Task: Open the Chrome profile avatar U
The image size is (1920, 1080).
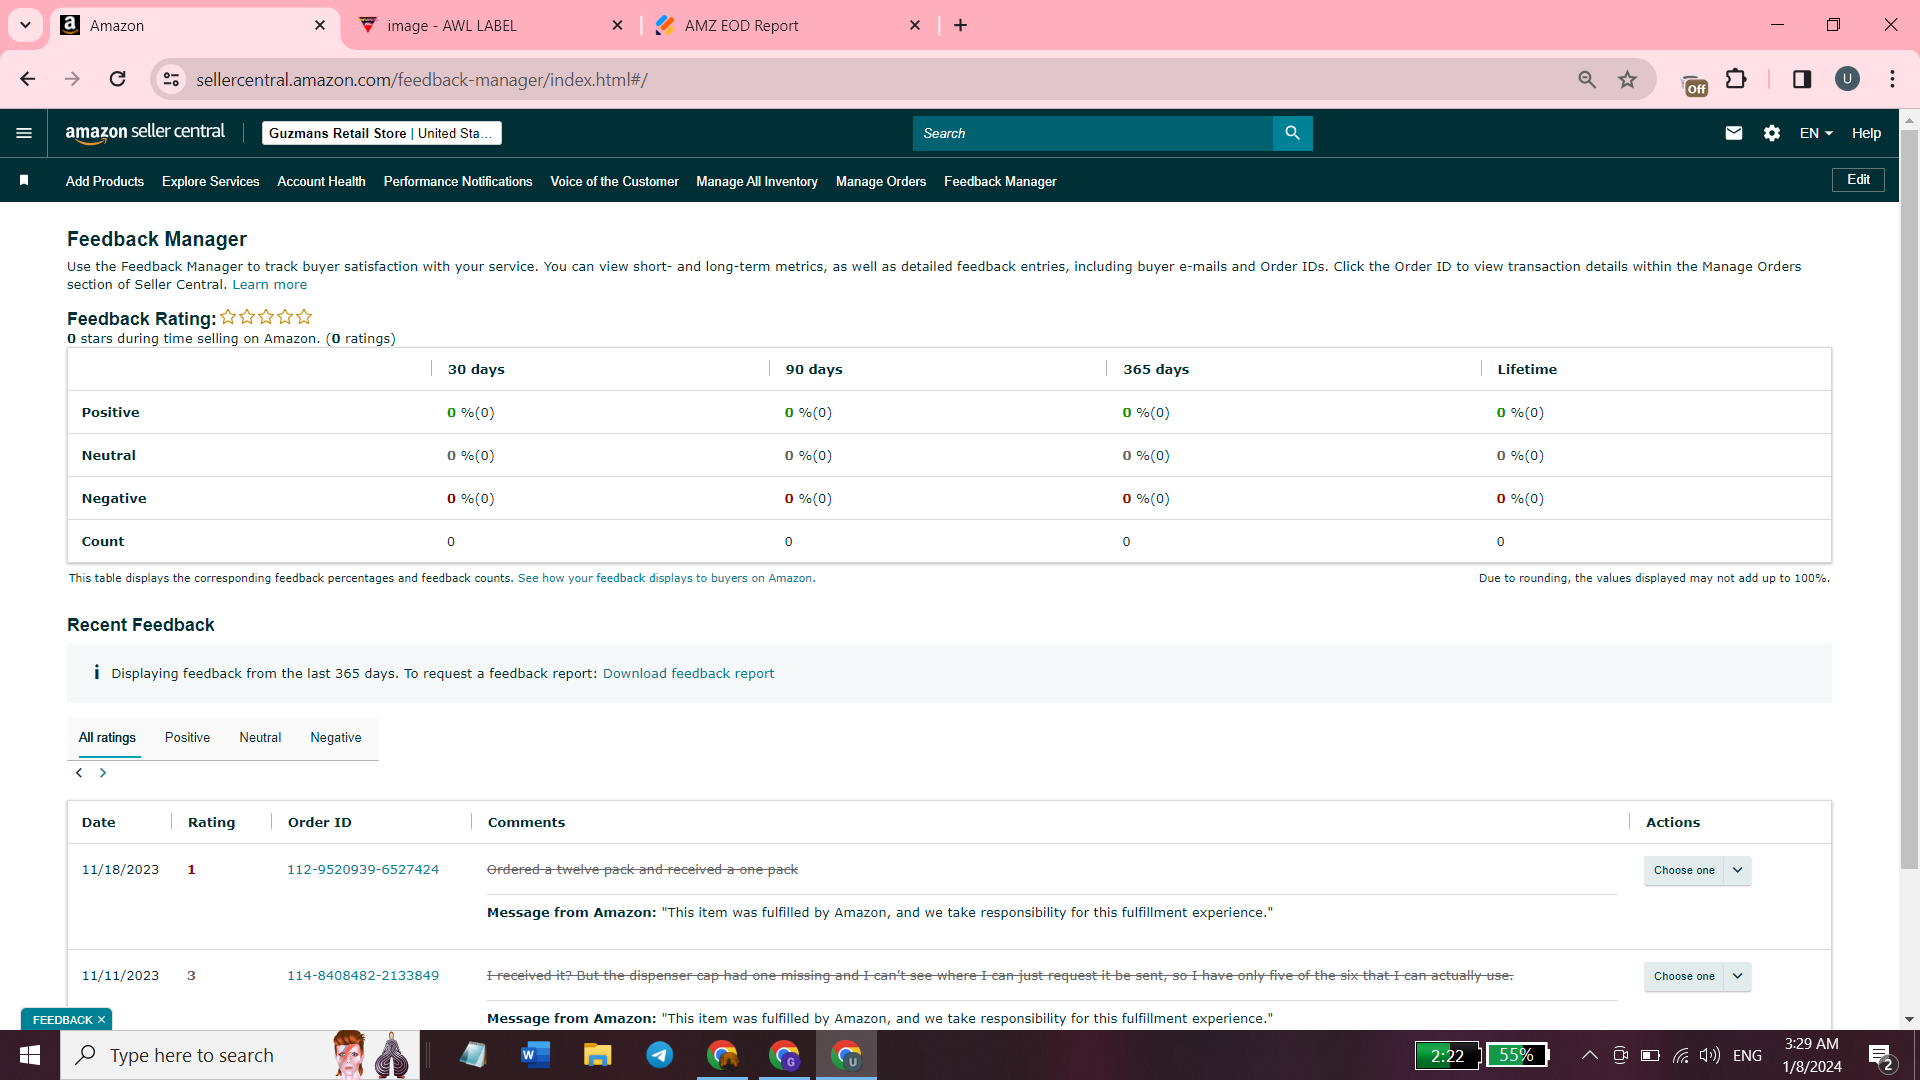Action: click(x=1847, y=79)
